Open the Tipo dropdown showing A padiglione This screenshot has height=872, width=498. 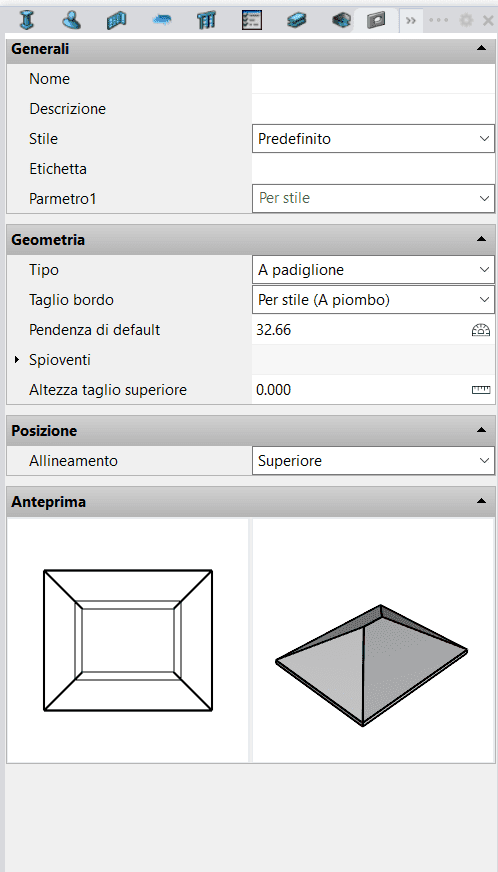tap(373, 270)
